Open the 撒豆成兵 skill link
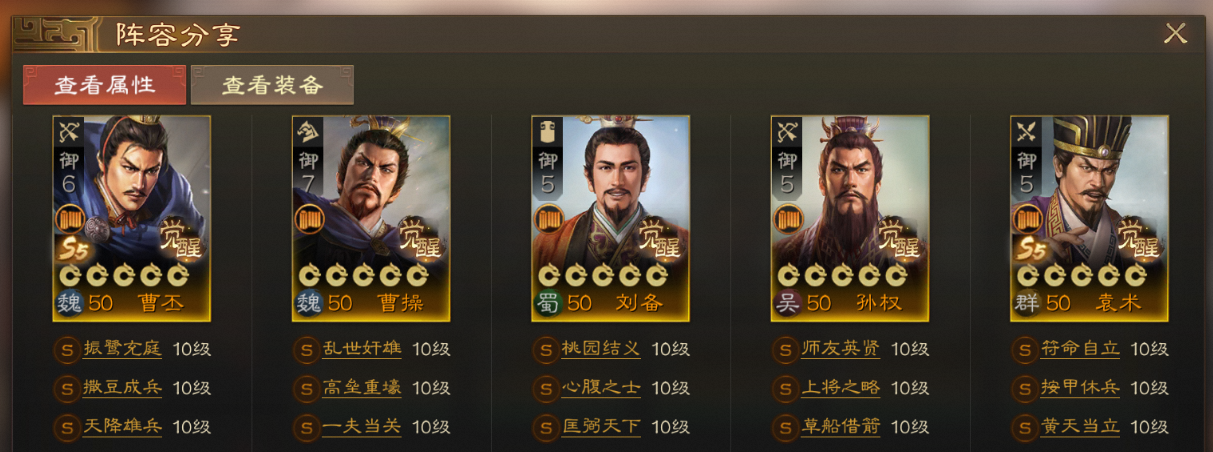This screenshot has width=1213, height=452. pyautogui.click(x=122, y=388)
